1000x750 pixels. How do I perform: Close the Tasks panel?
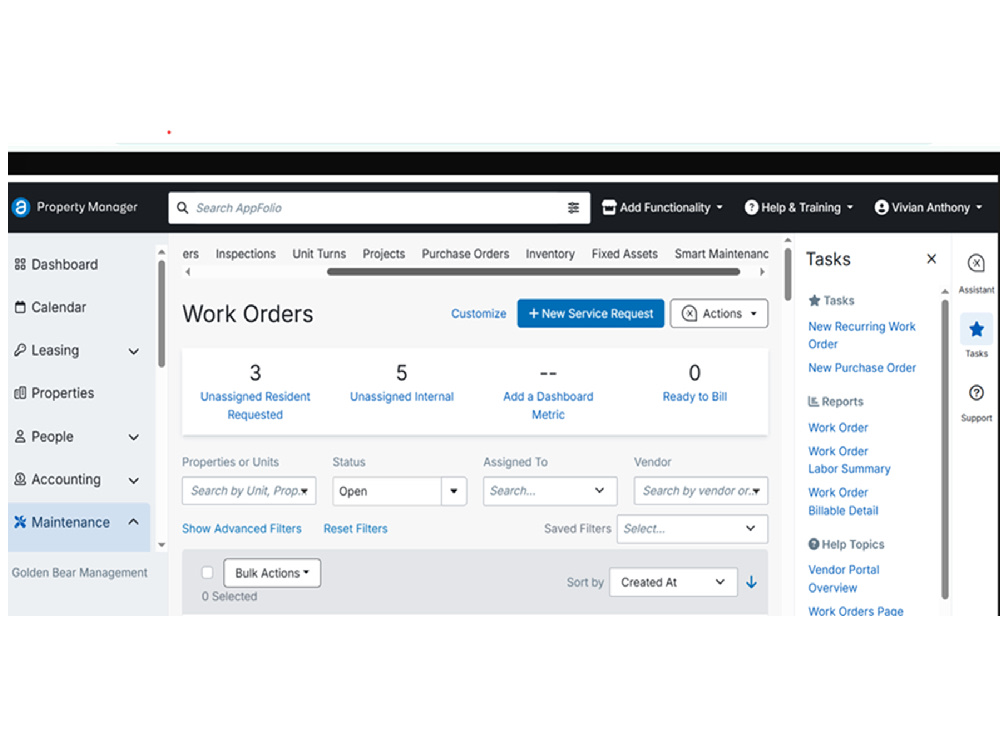[x=931, y=259]
